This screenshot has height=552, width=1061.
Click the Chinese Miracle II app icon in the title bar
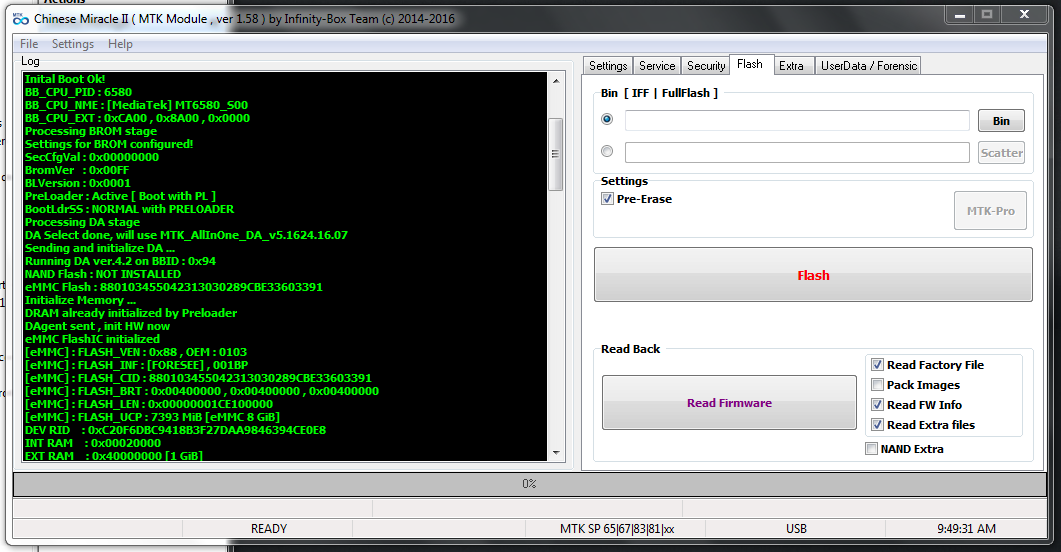[x=21, y=18]
